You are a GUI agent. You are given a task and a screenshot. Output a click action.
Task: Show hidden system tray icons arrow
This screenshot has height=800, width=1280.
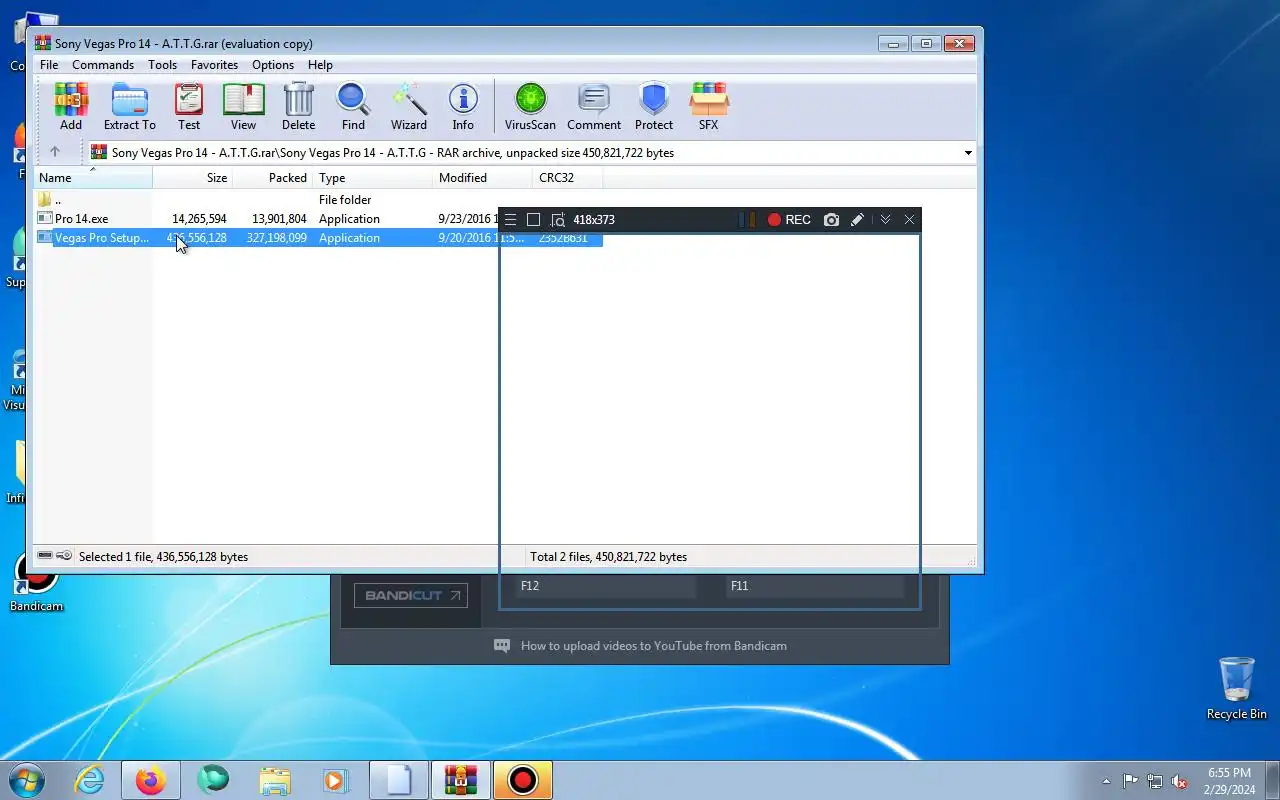coord(1106,781)
